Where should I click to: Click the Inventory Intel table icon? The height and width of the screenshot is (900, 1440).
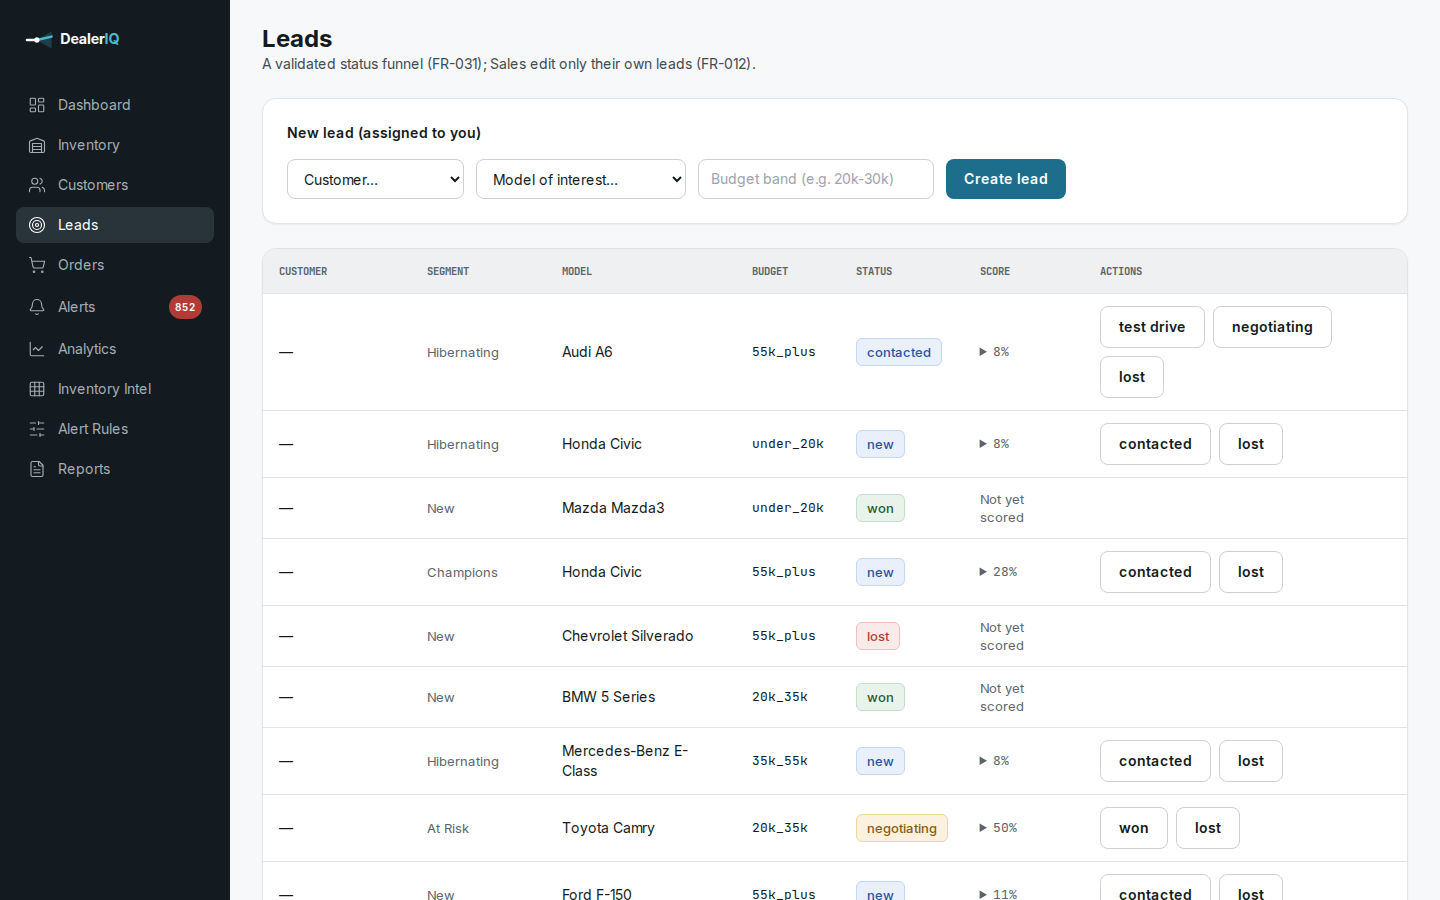tap(37, 389)
